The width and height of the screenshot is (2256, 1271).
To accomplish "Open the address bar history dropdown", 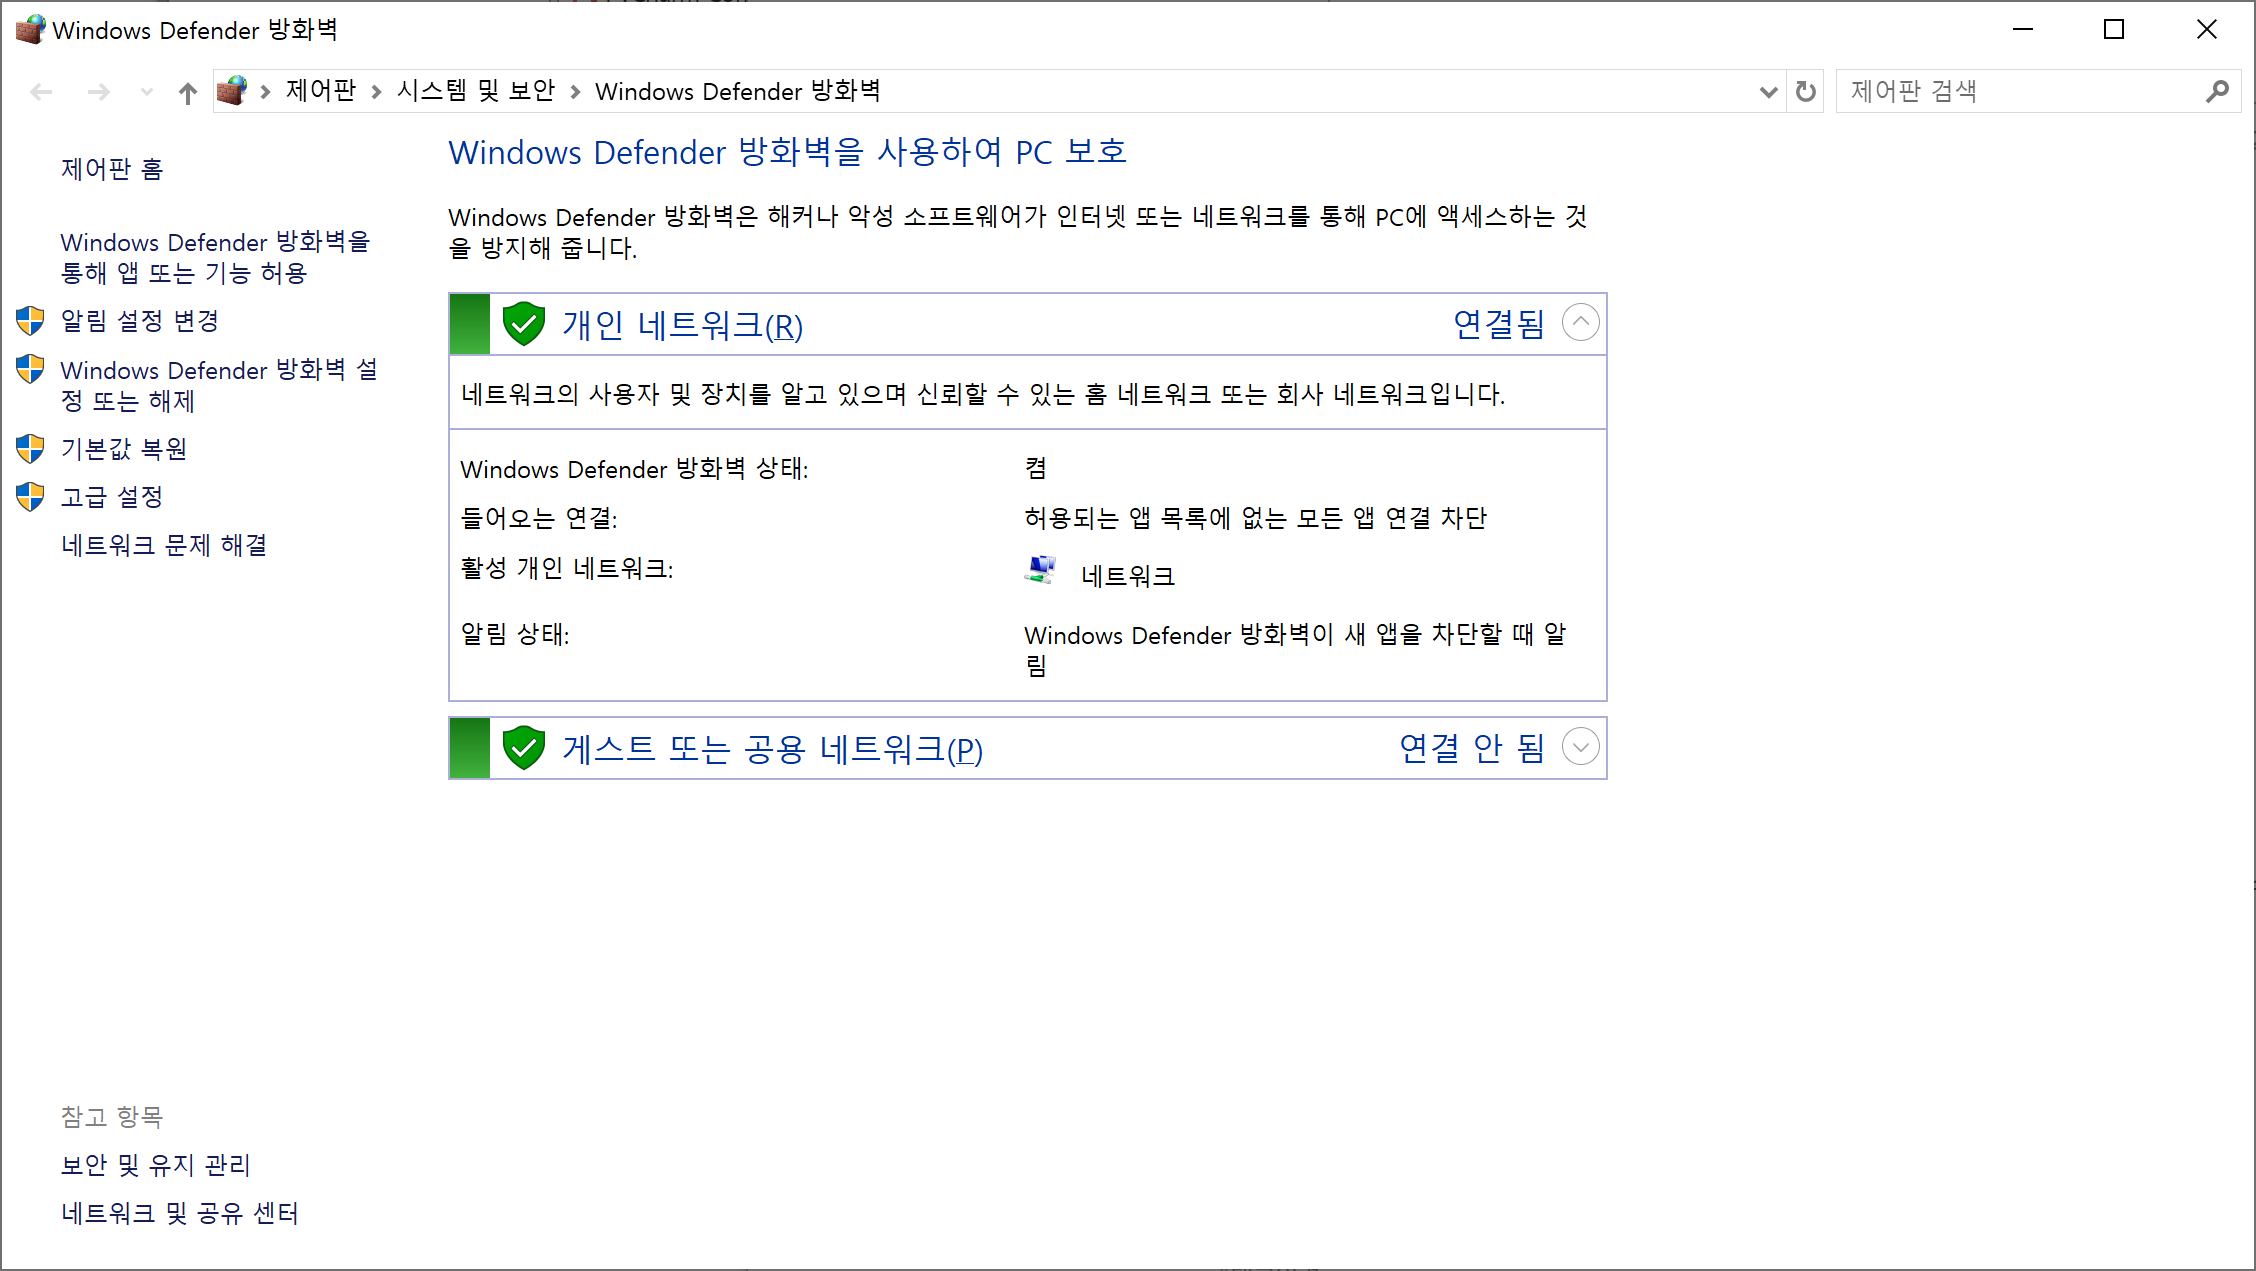I will [1768, 92].
